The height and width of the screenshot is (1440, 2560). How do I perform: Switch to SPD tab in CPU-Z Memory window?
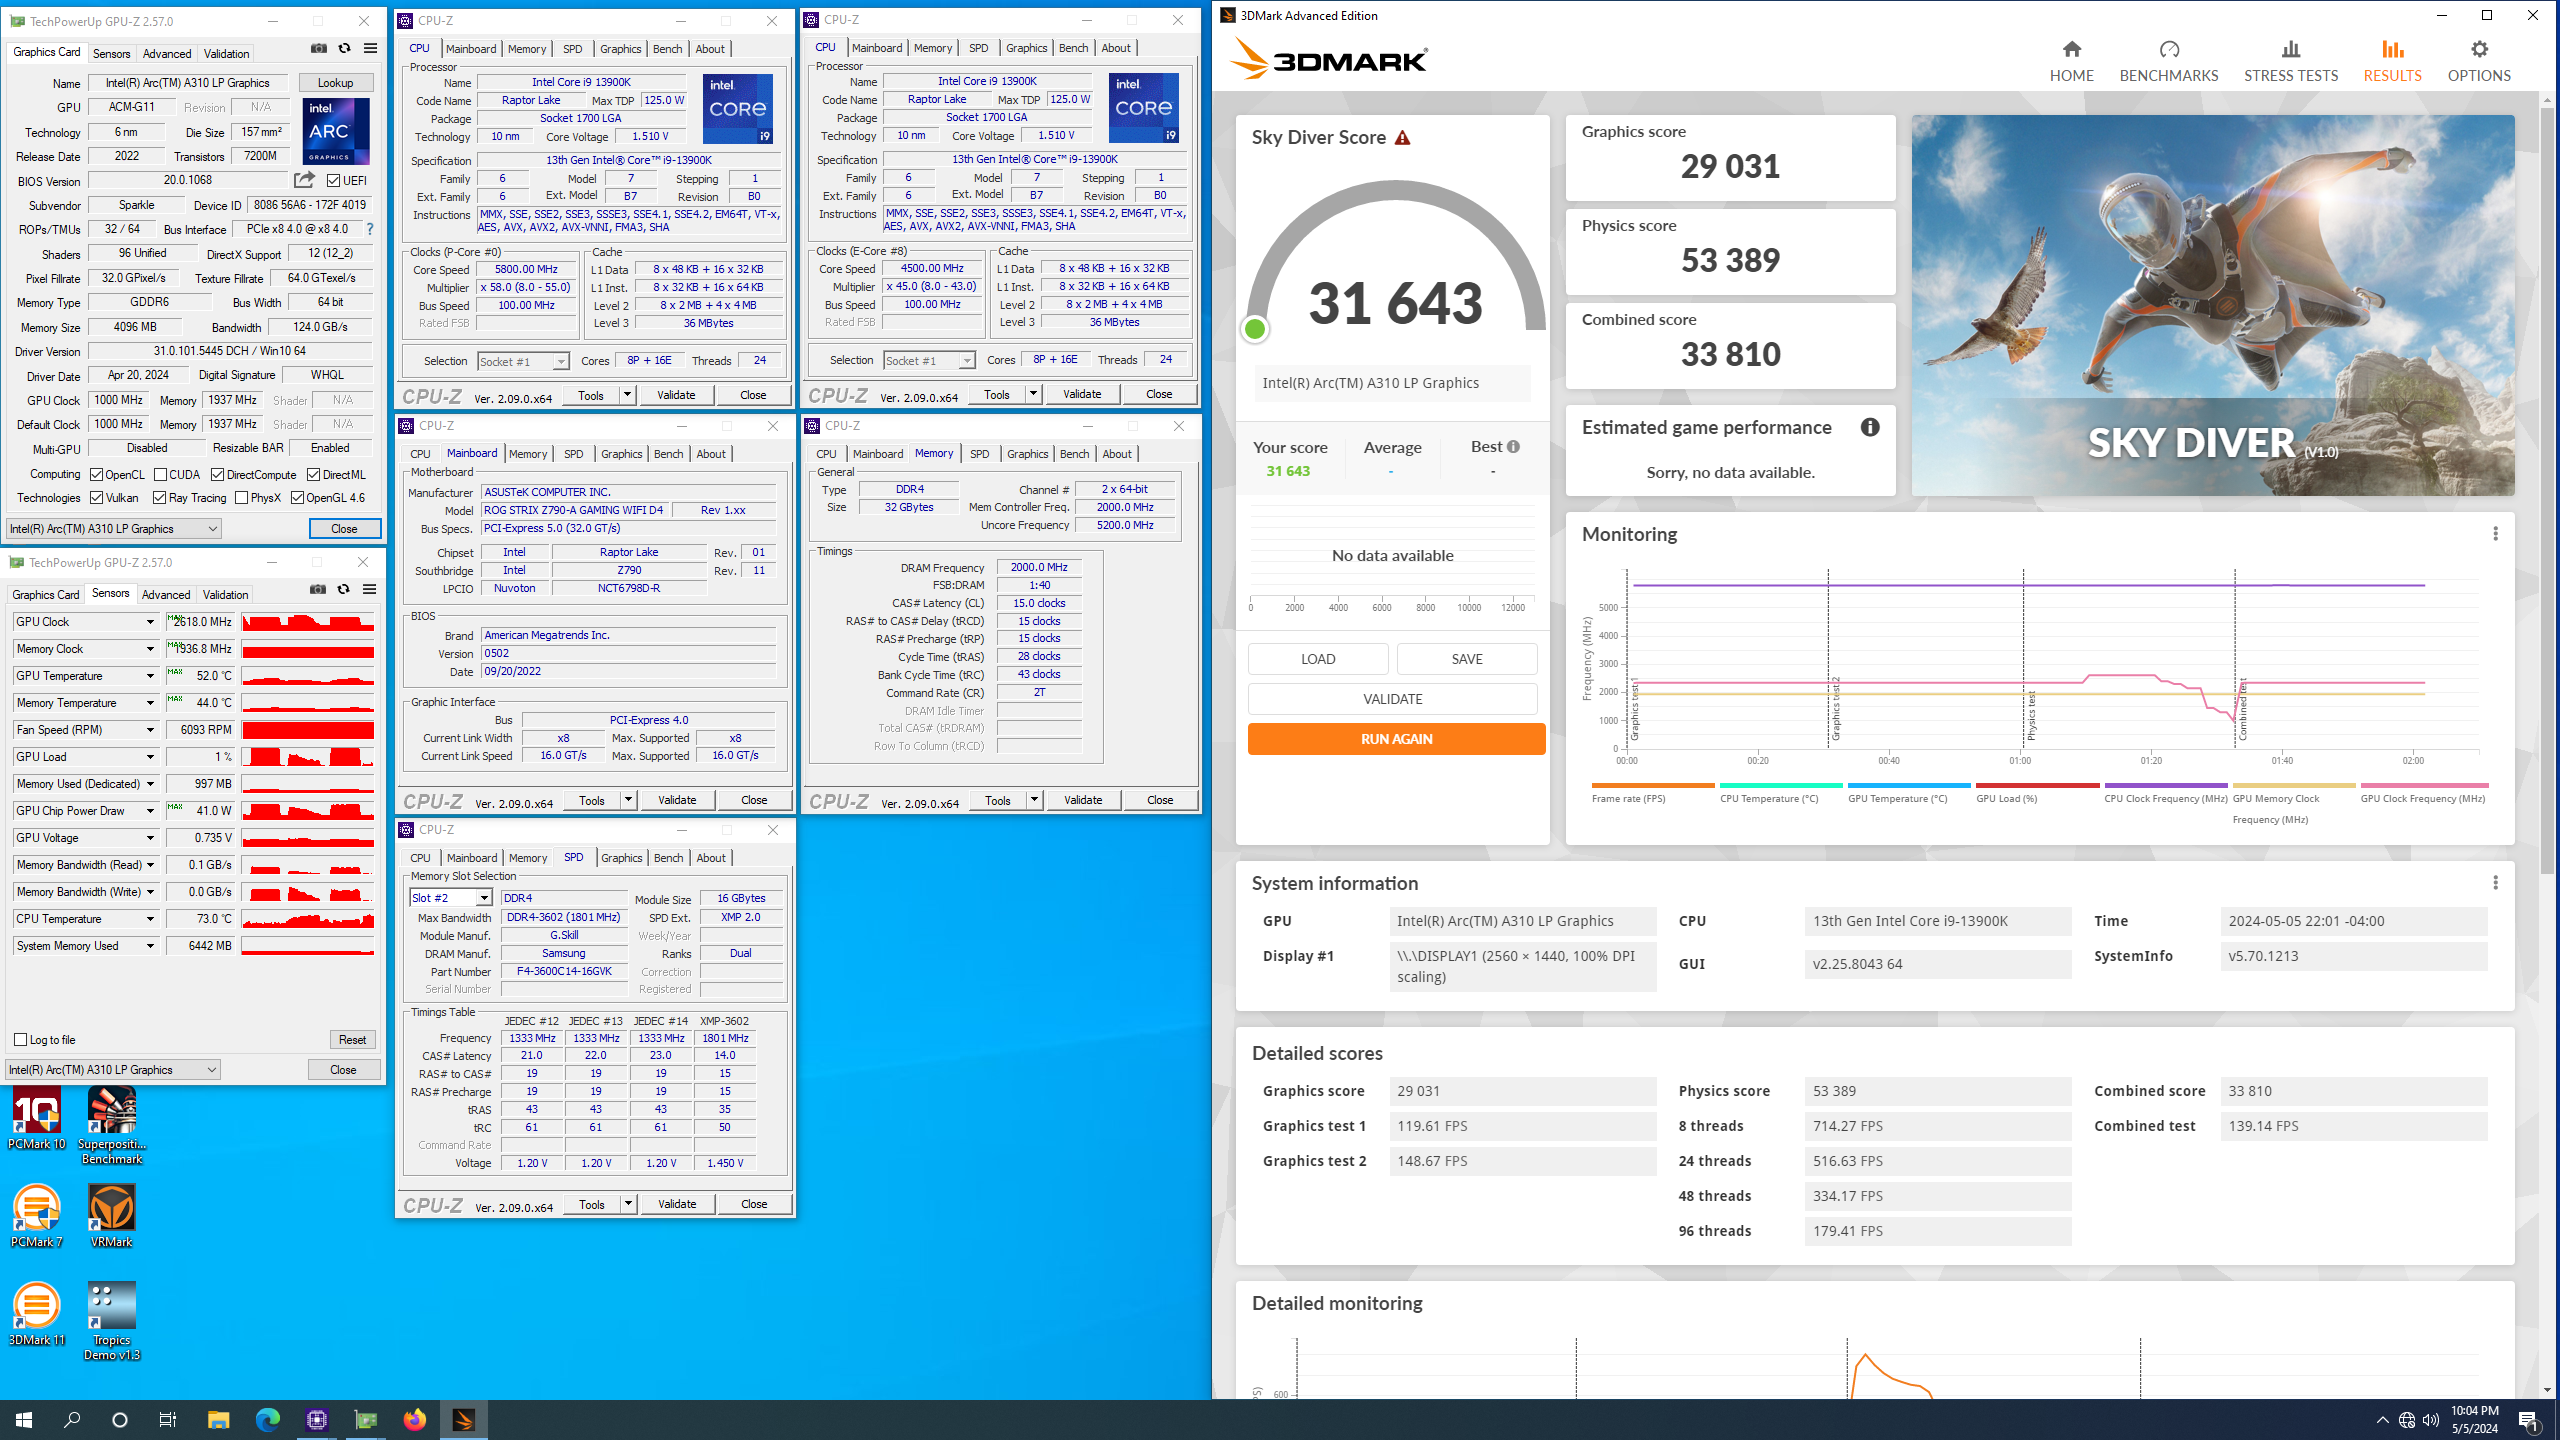tap(979, 454)
